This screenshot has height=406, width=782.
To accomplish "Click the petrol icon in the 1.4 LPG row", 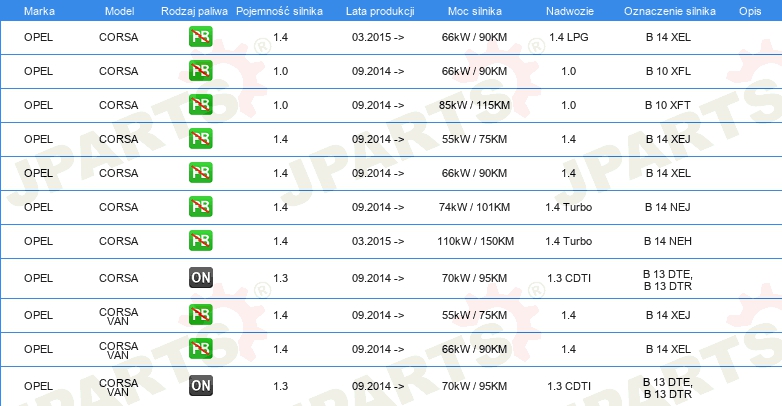I will (200, 37).
